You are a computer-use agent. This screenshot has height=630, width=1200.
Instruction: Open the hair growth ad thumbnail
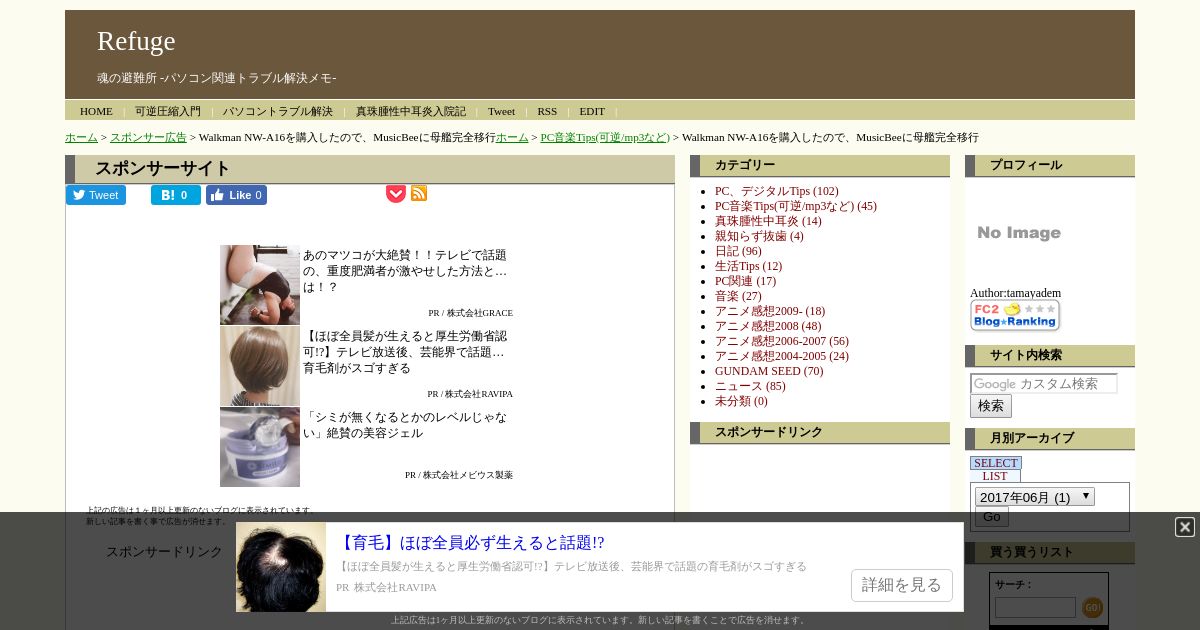click(x=260, y=366)
